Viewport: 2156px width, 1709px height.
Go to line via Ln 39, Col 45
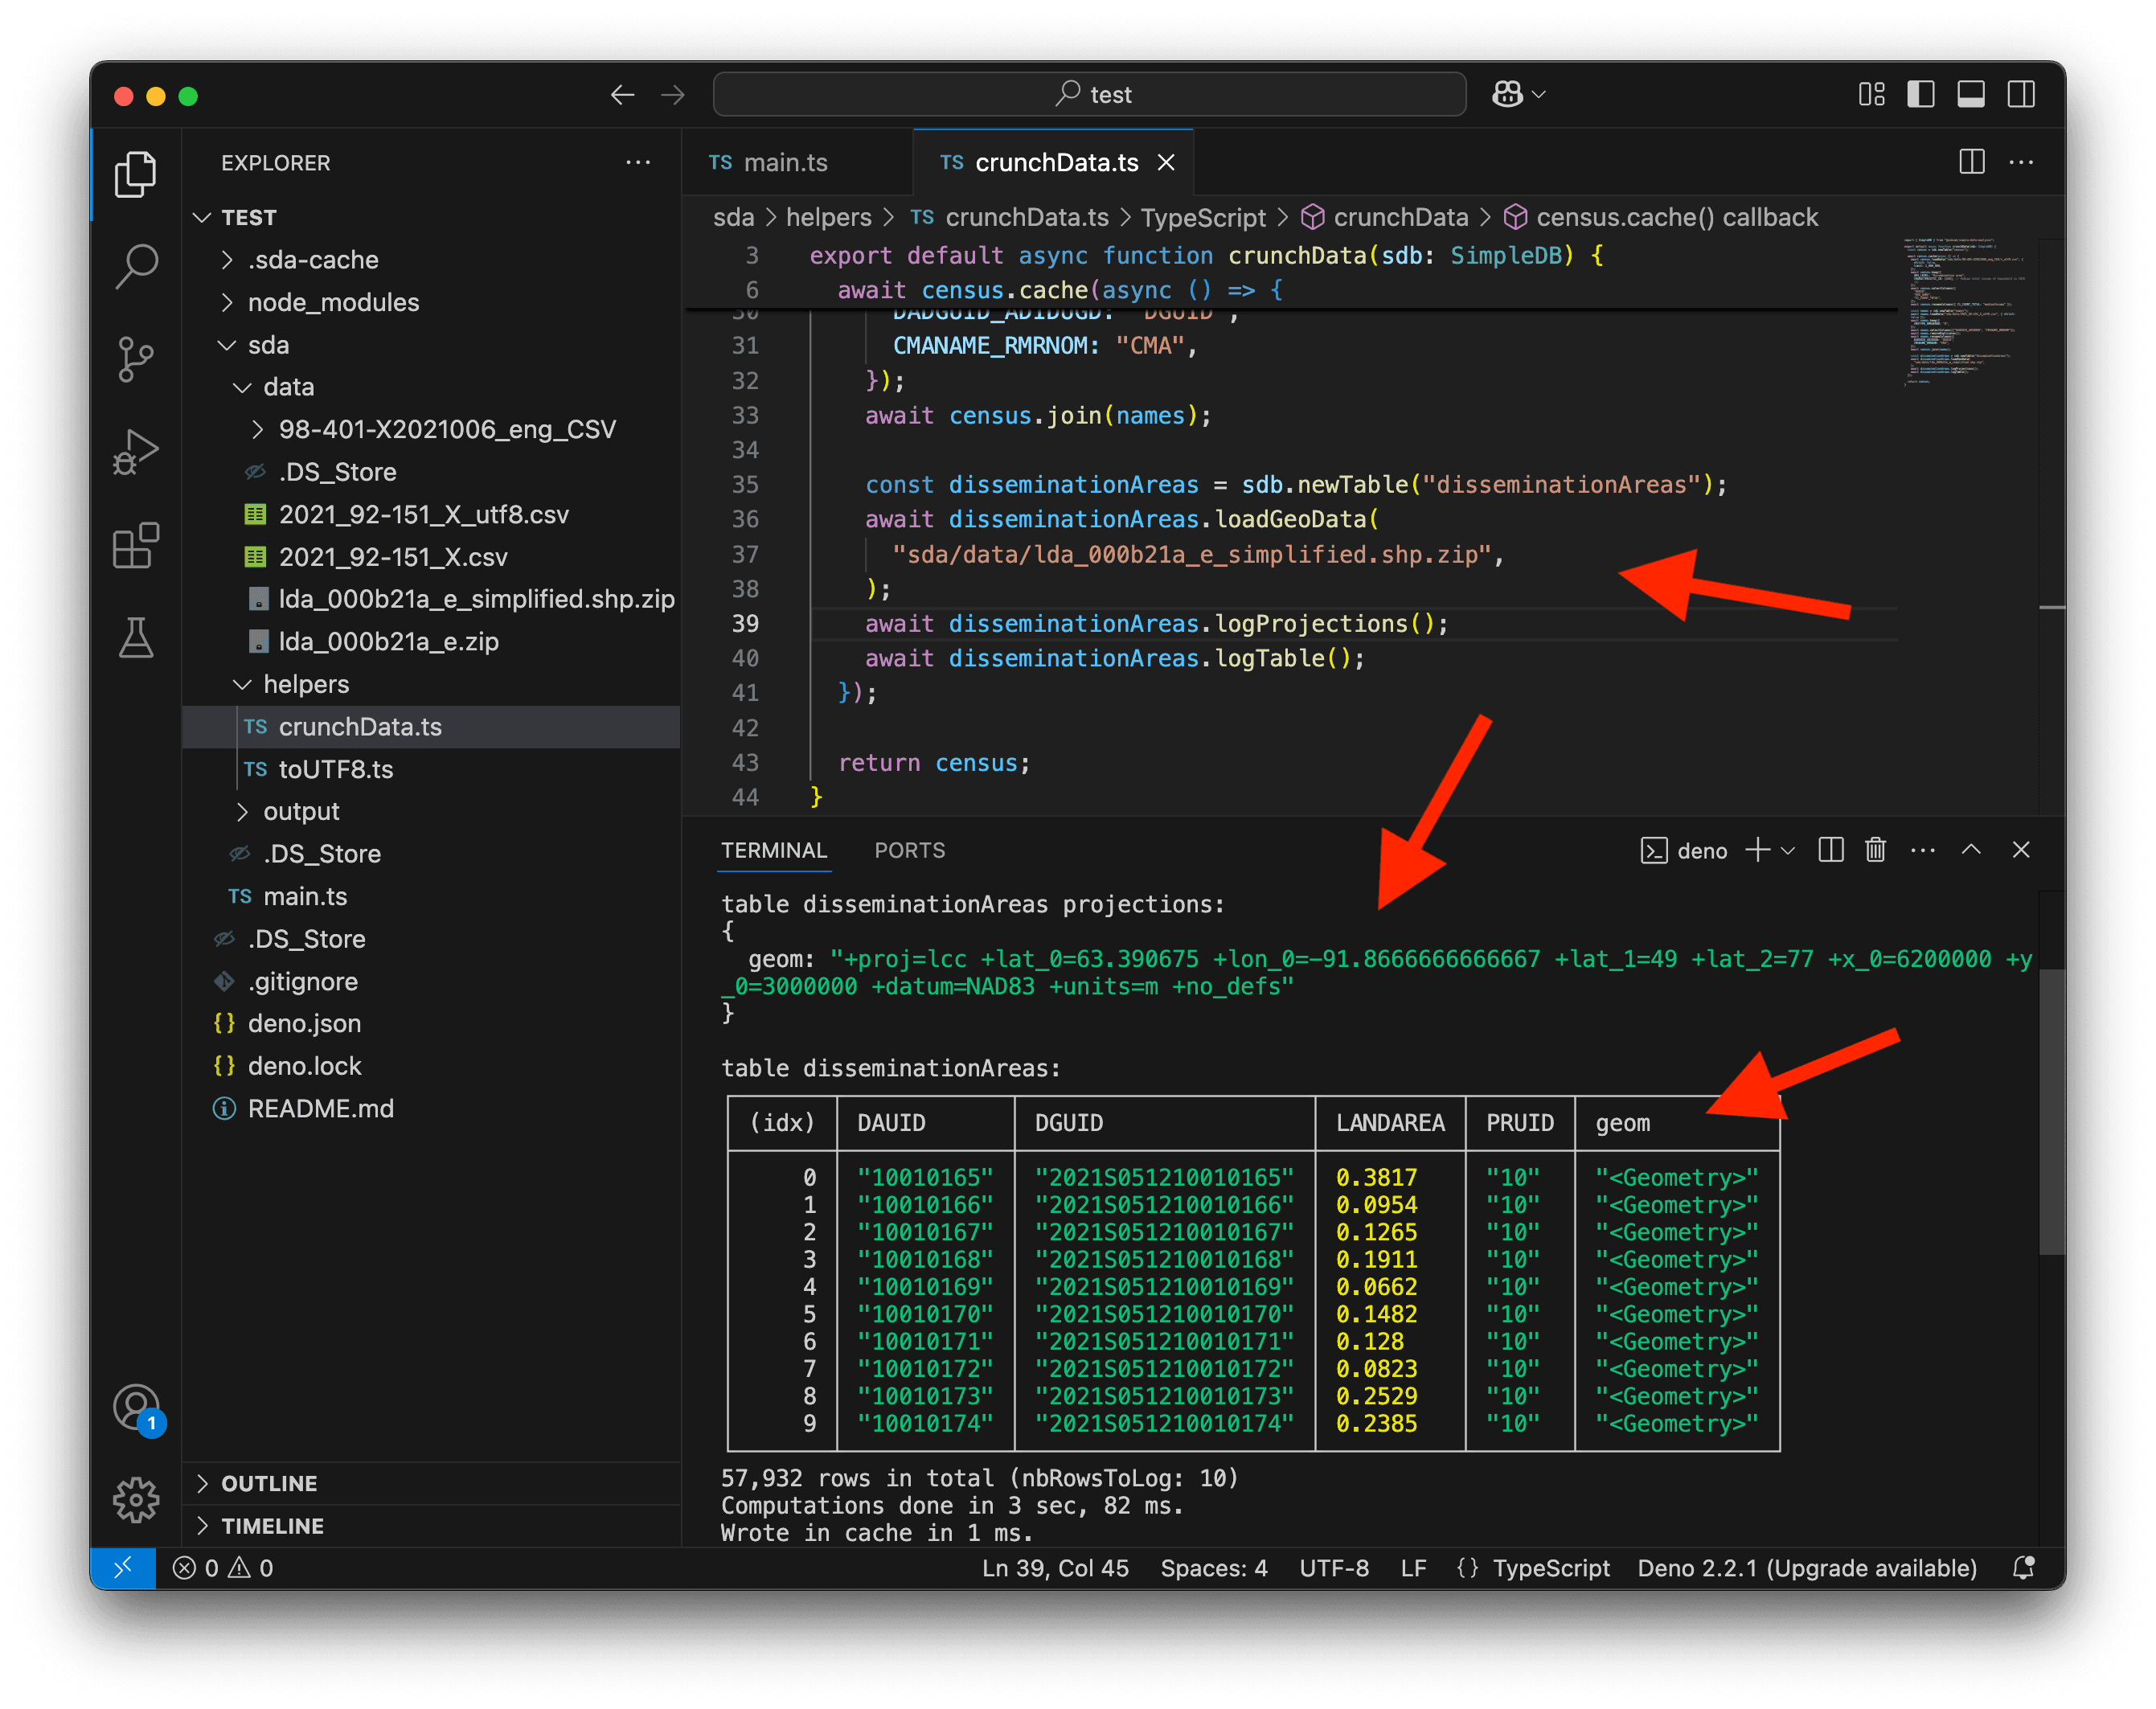point(1055,1567)
